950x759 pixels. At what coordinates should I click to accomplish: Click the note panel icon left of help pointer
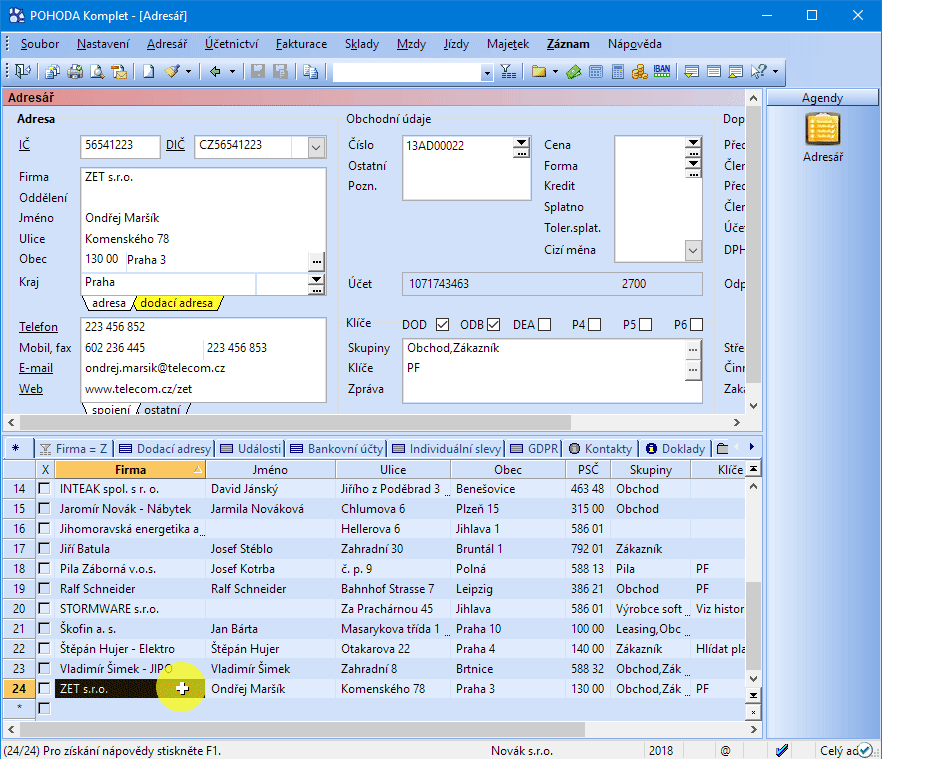pyautogui.click(x=736, y=72)
